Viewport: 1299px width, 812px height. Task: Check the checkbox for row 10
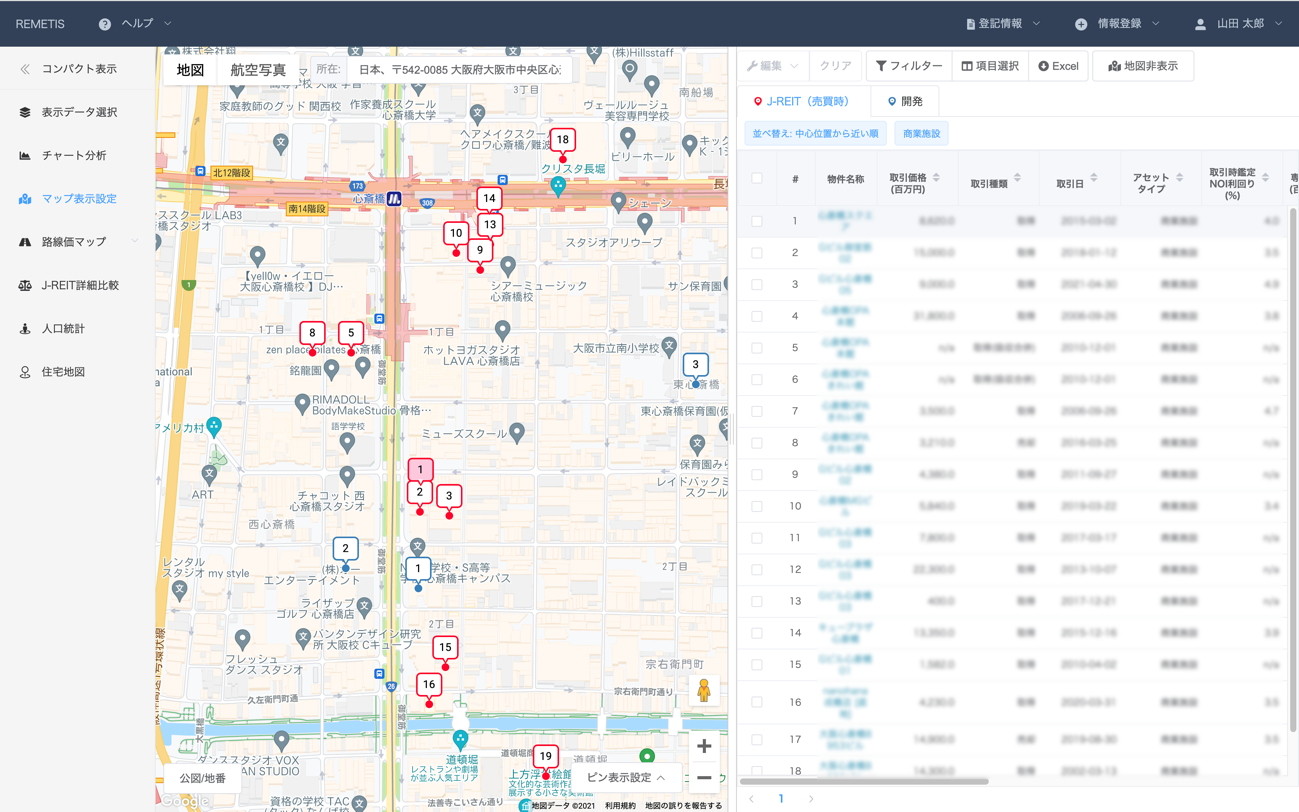pos(757,506)
